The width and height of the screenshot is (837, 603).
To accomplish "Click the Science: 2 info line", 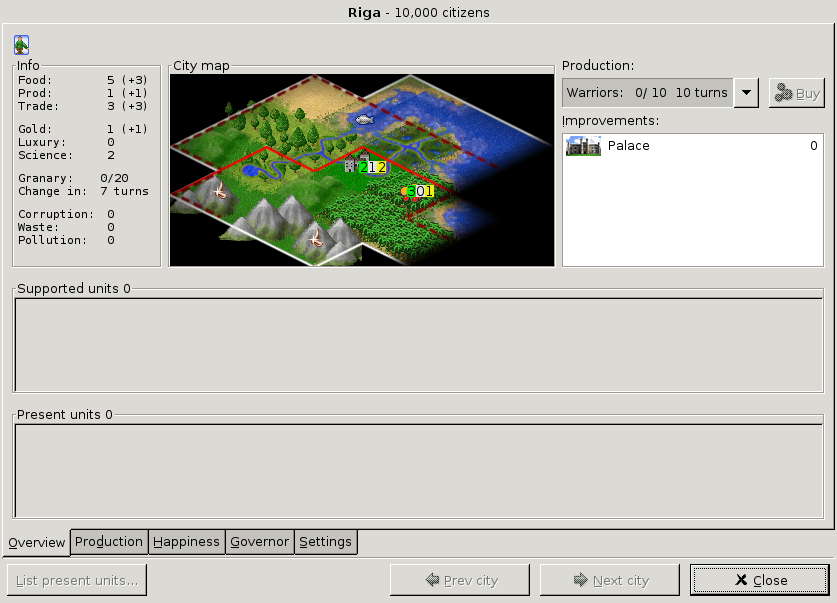I will pyautogui.click(x=66, y=155).
